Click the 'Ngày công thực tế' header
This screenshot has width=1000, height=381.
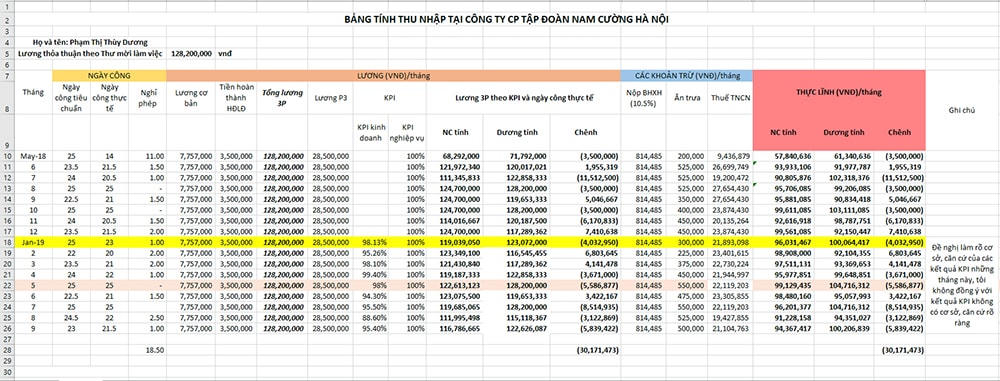click(109, 97)
